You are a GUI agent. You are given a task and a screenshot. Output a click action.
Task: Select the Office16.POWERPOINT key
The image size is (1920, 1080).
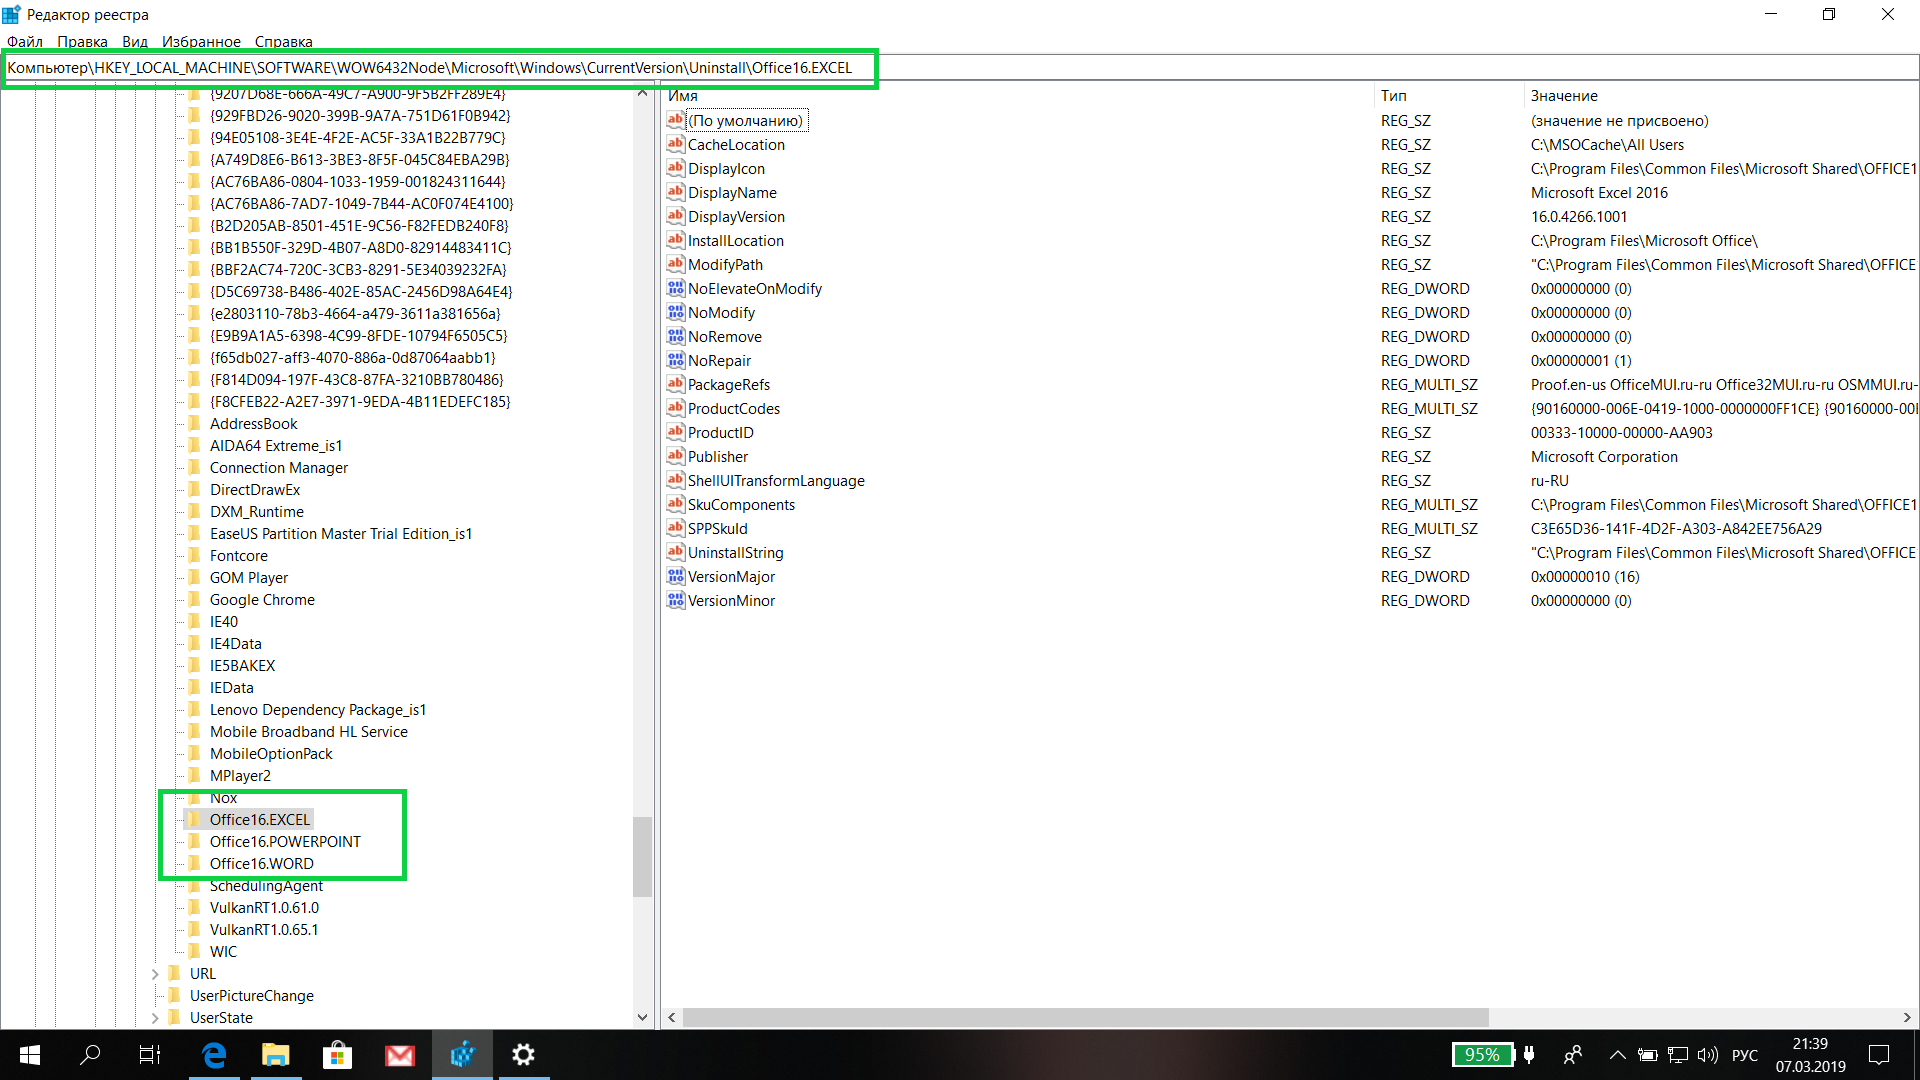coord(285,842)
